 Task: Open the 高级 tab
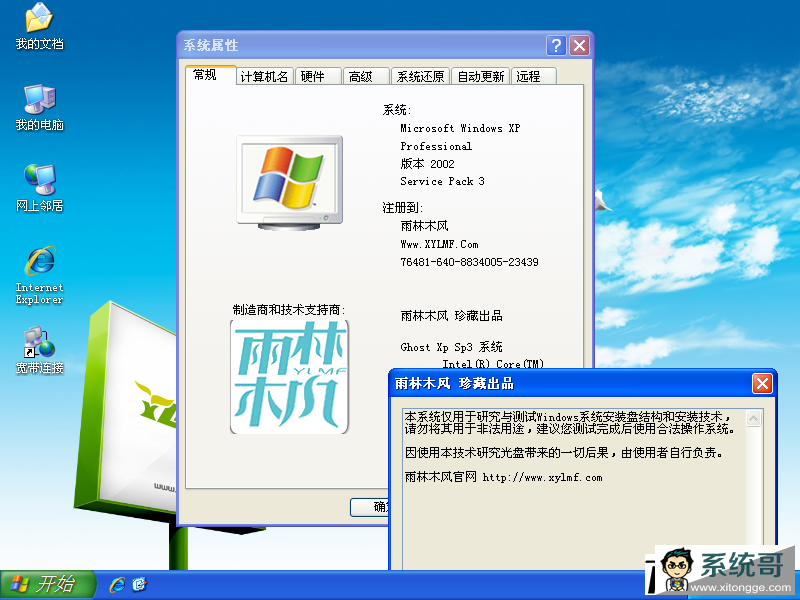tap(366, 77)
